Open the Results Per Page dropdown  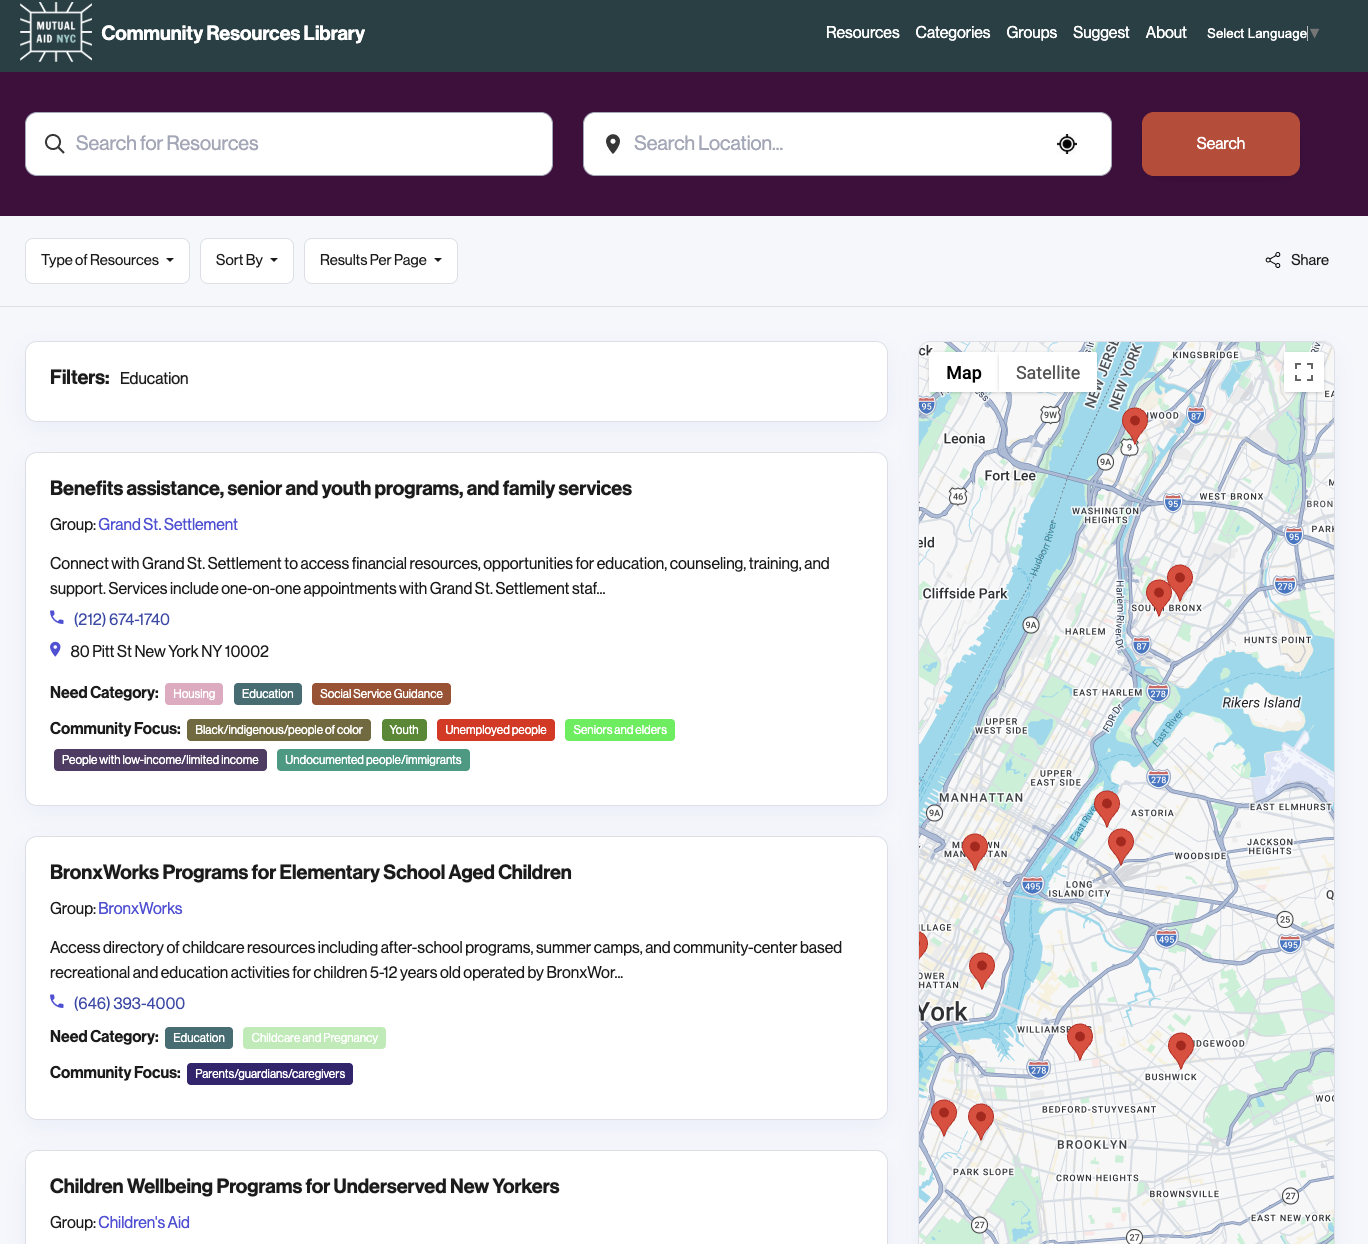pyautogui.click(x=381, y=261)
